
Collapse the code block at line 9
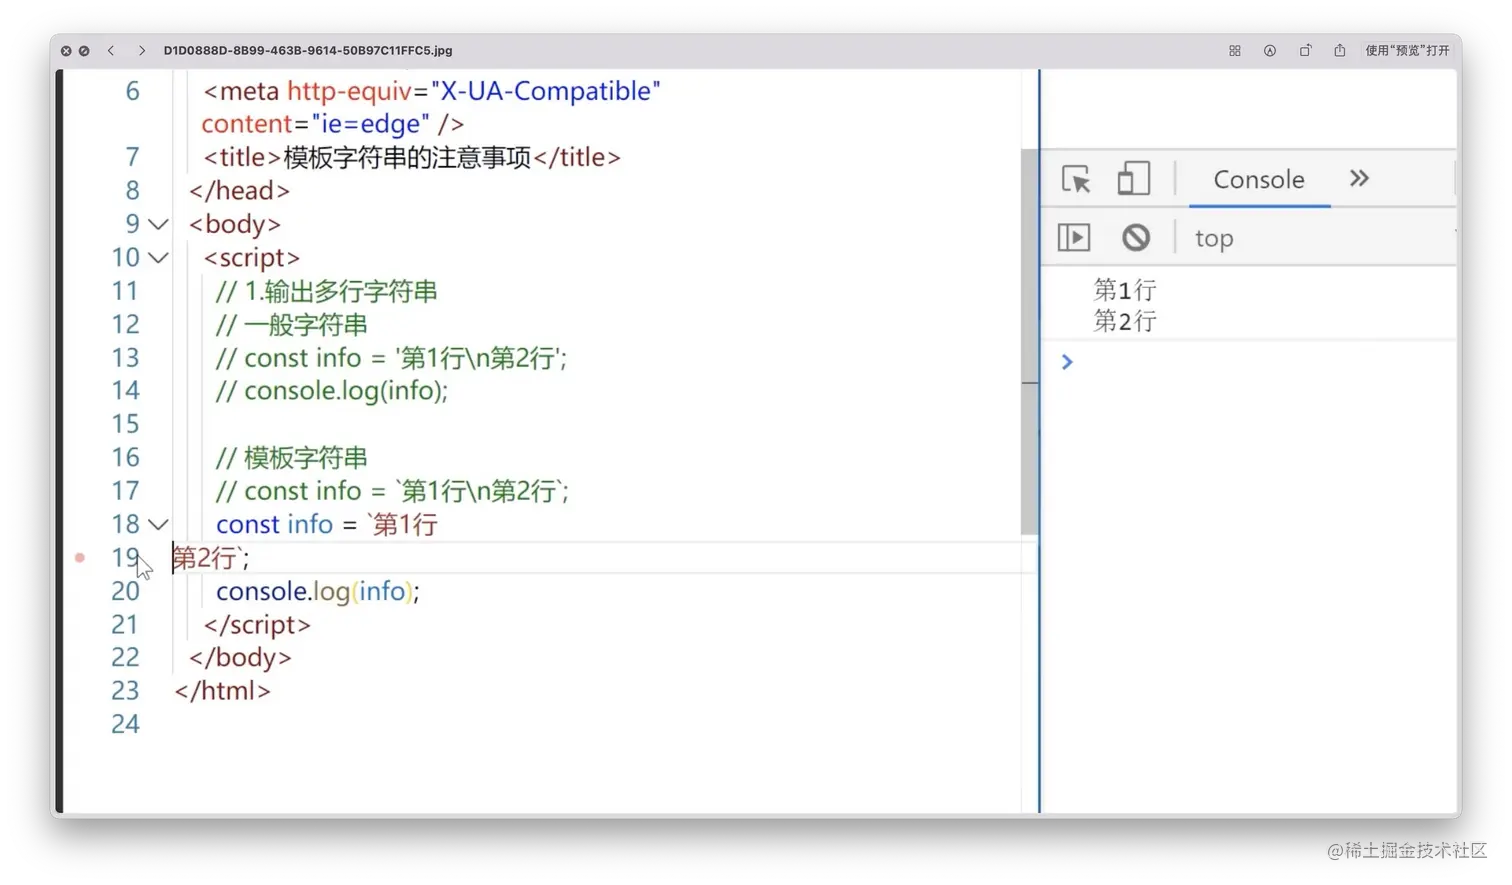click(158, 224)
